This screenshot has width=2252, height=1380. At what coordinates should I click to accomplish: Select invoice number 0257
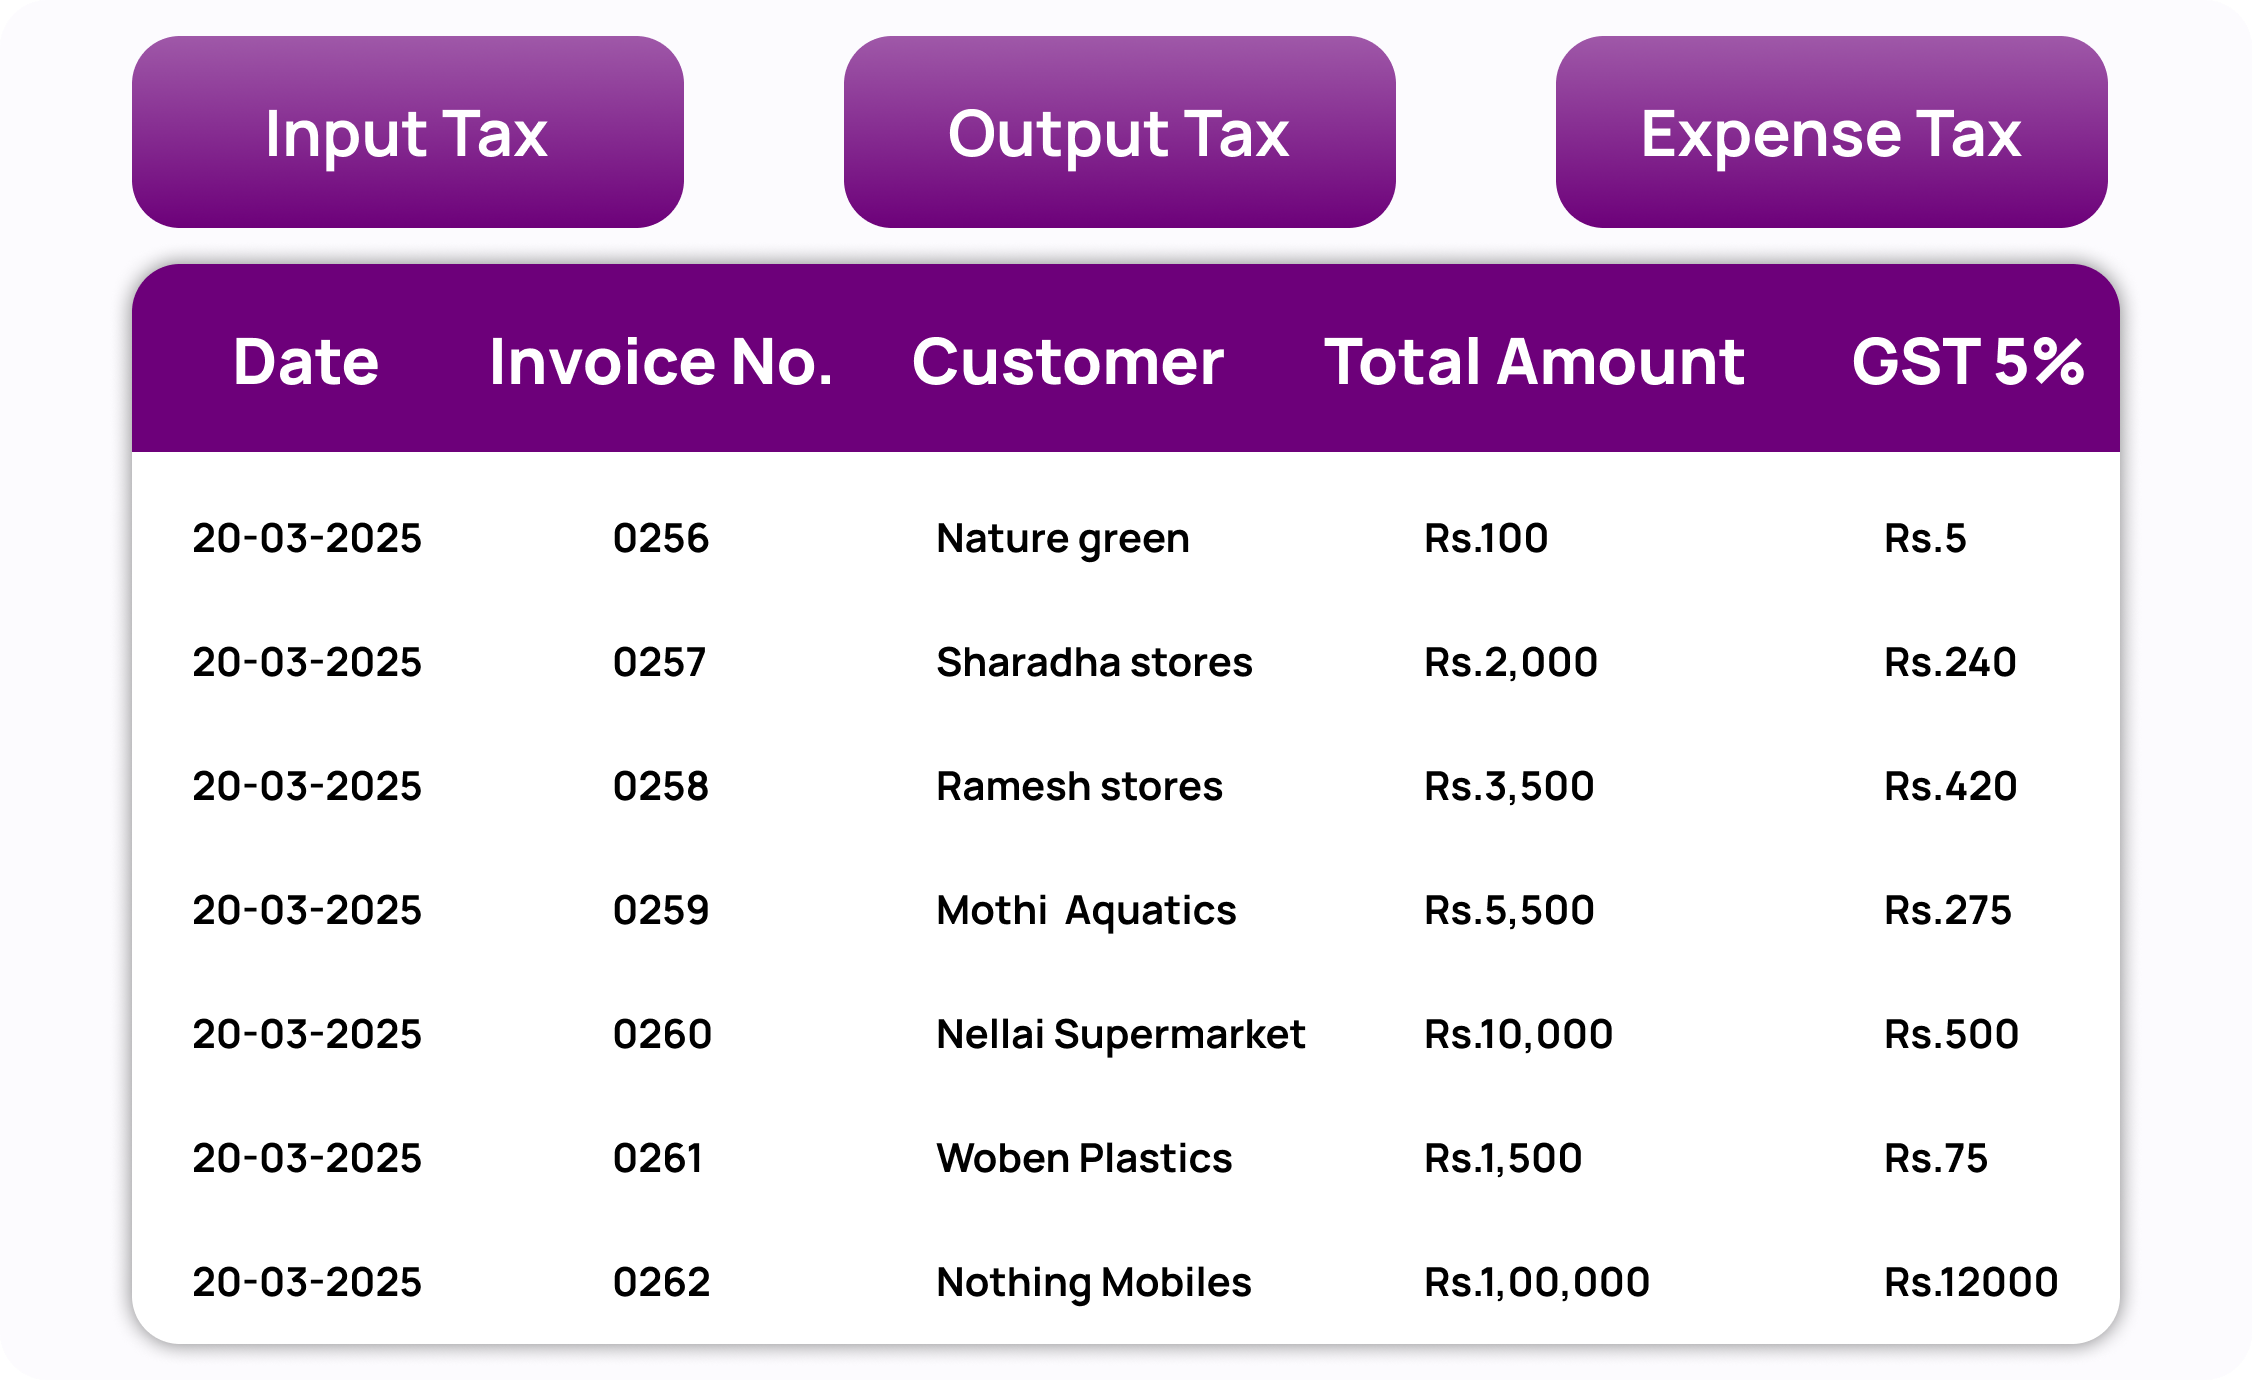pyautogui.click(x=659, y=662)
